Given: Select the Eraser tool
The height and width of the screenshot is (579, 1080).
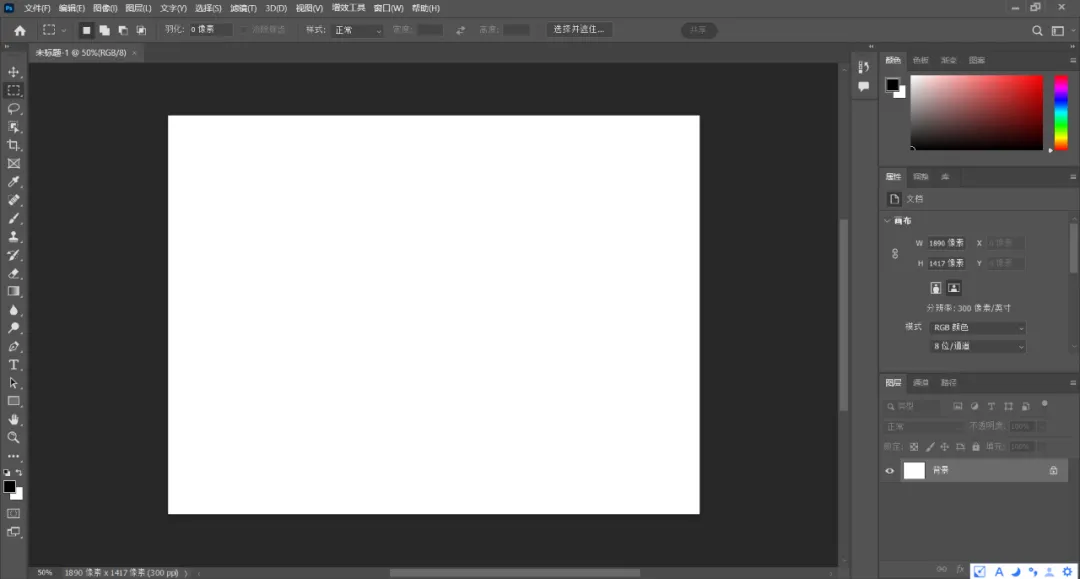Looking at the screenshot, I should 13,273.
